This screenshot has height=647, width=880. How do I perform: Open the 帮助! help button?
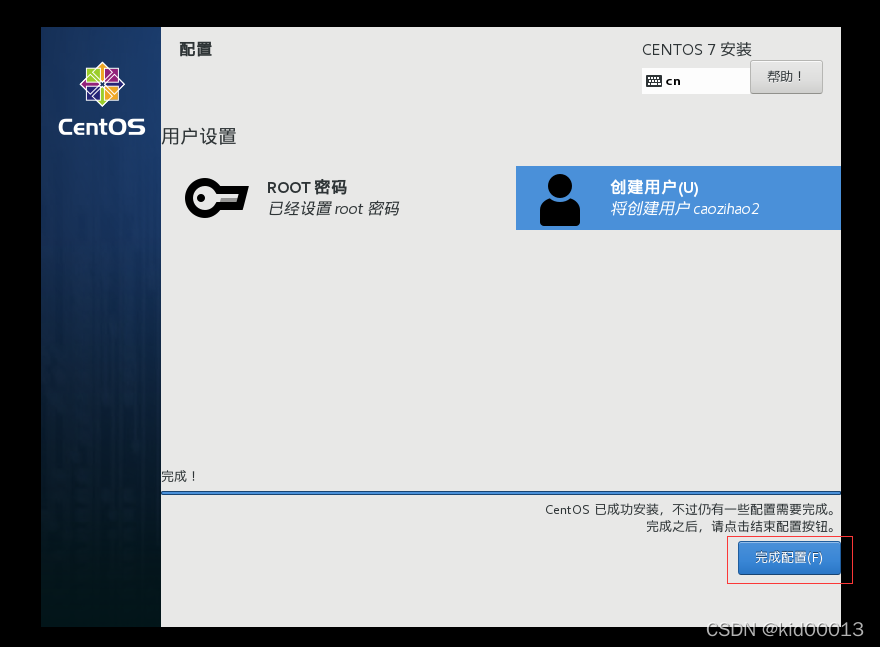(x=786, y=77)
